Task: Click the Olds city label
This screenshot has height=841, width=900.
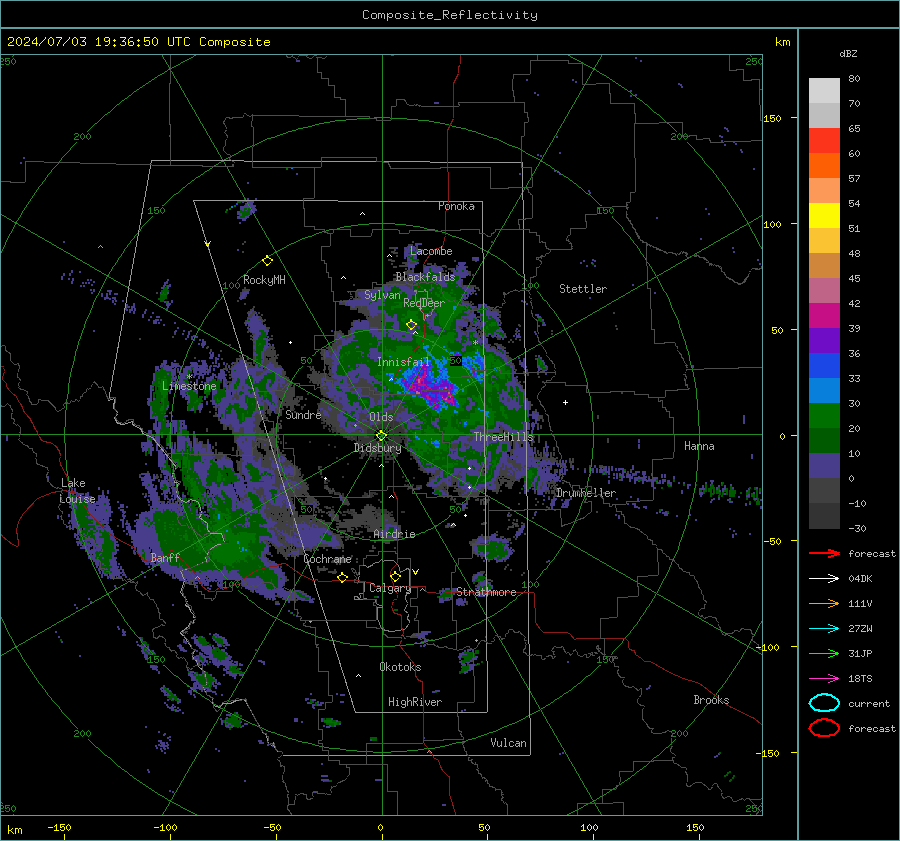Action: [x=381, y=417]
